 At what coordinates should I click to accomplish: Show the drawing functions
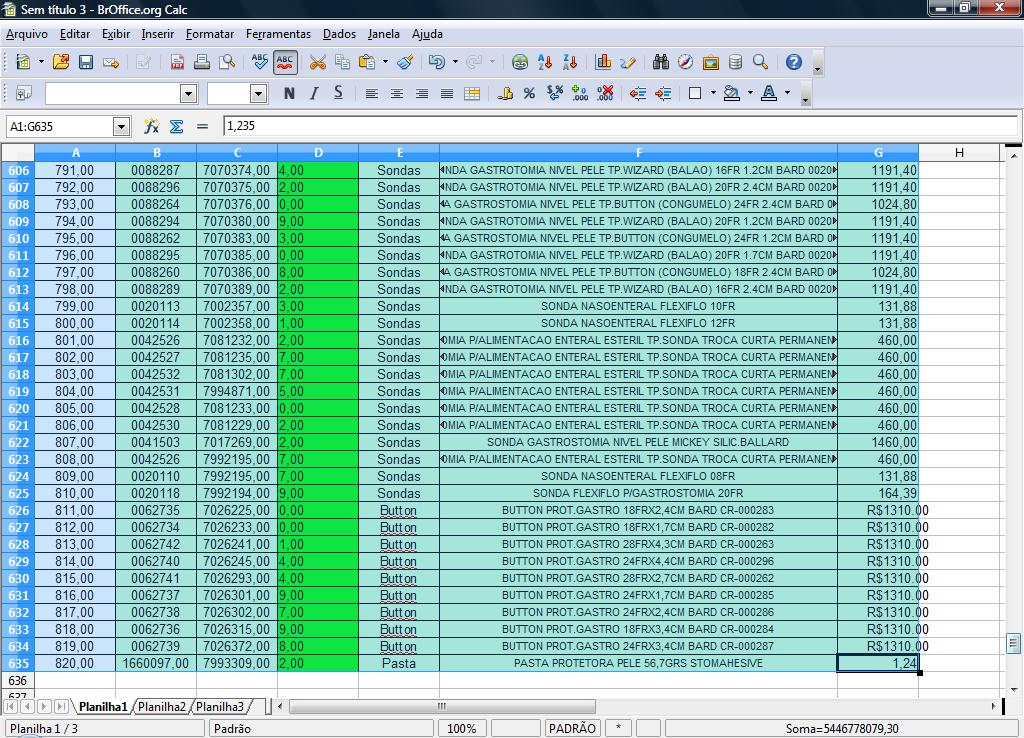(628, 62)
